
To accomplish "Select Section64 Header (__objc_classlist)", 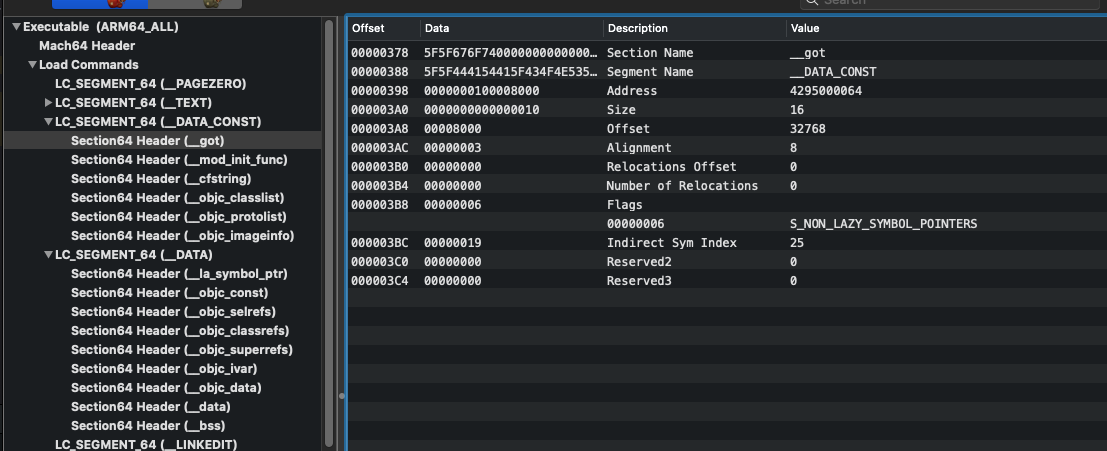I will point(168,198).
